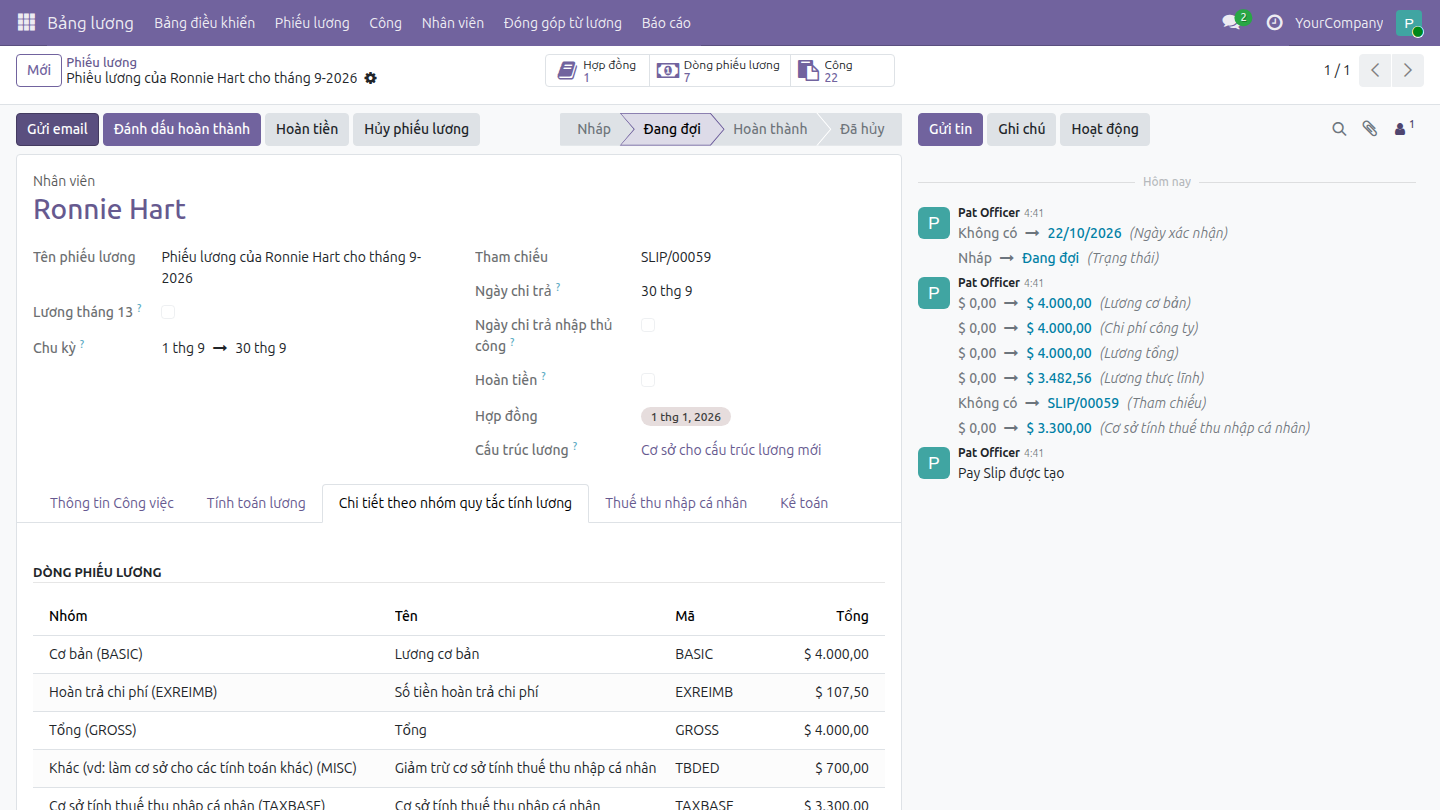Toggle the Hoàn tiền checkbox
1440x810 pixels.
pyautogui.click(x=648, y=380)
